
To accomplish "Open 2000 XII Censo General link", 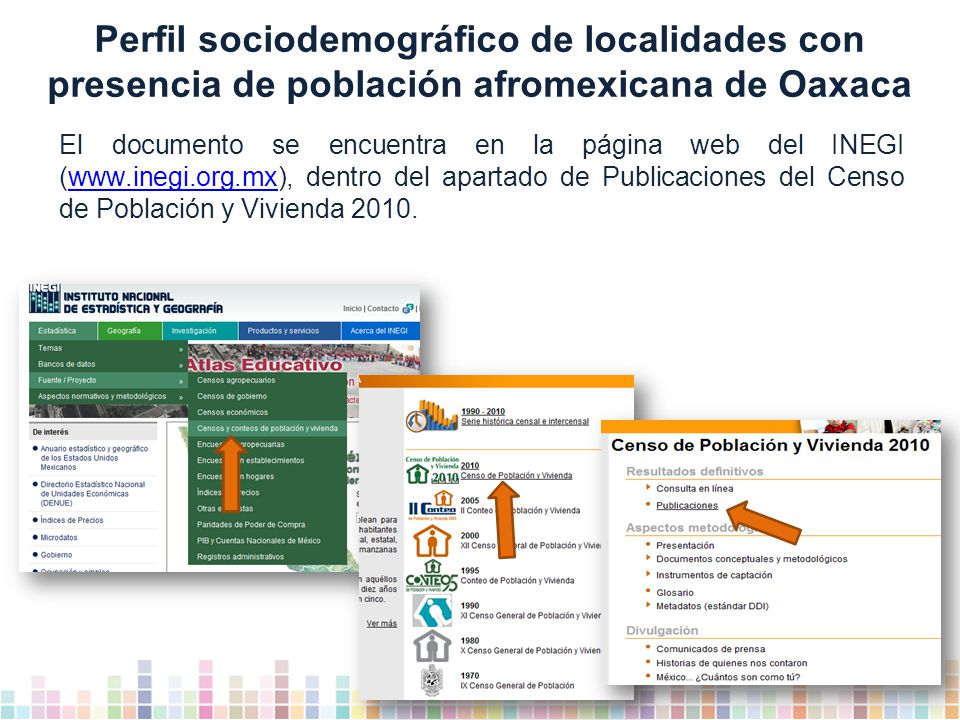I will pos(530,545).
